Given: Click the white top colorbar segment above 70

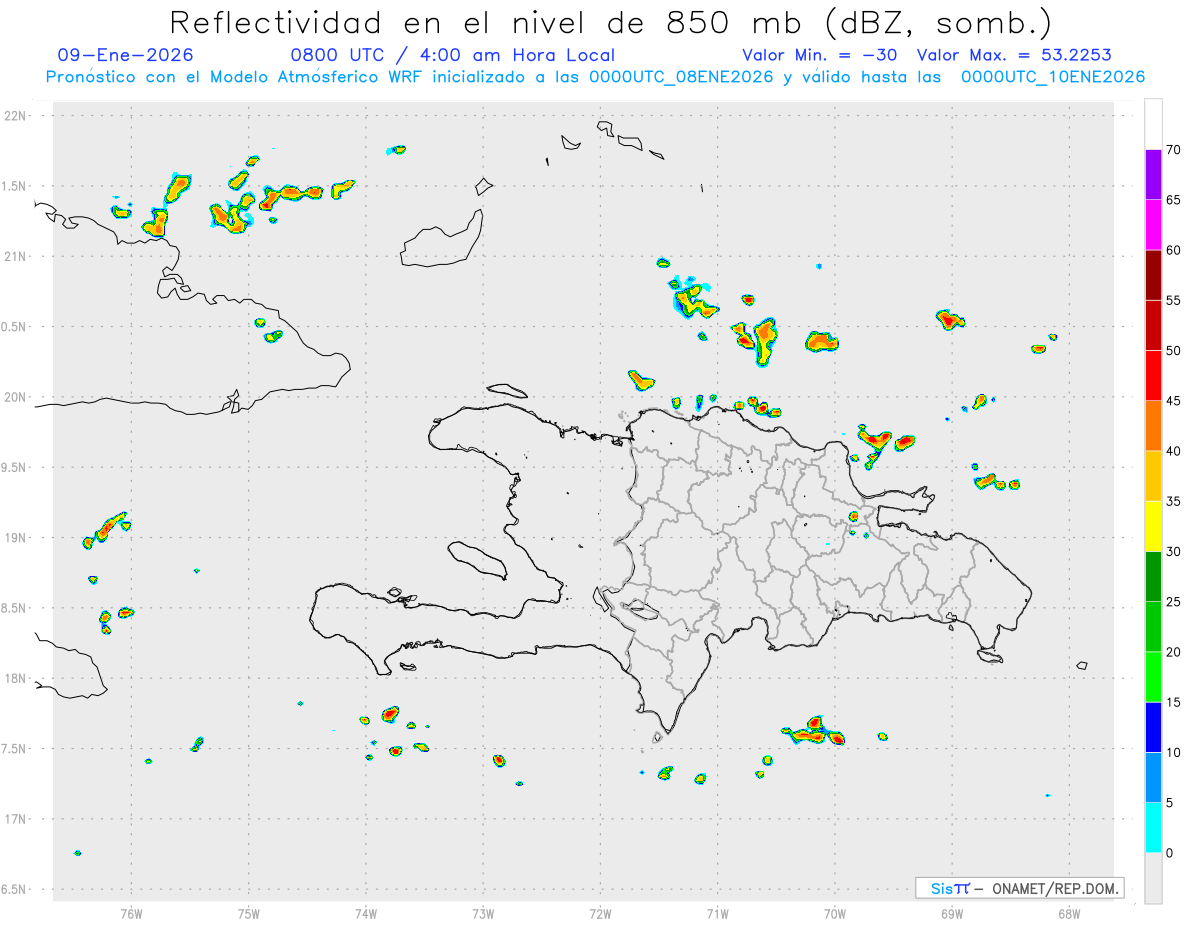Looking at the screenshot, I should [x=1153, y=125].
